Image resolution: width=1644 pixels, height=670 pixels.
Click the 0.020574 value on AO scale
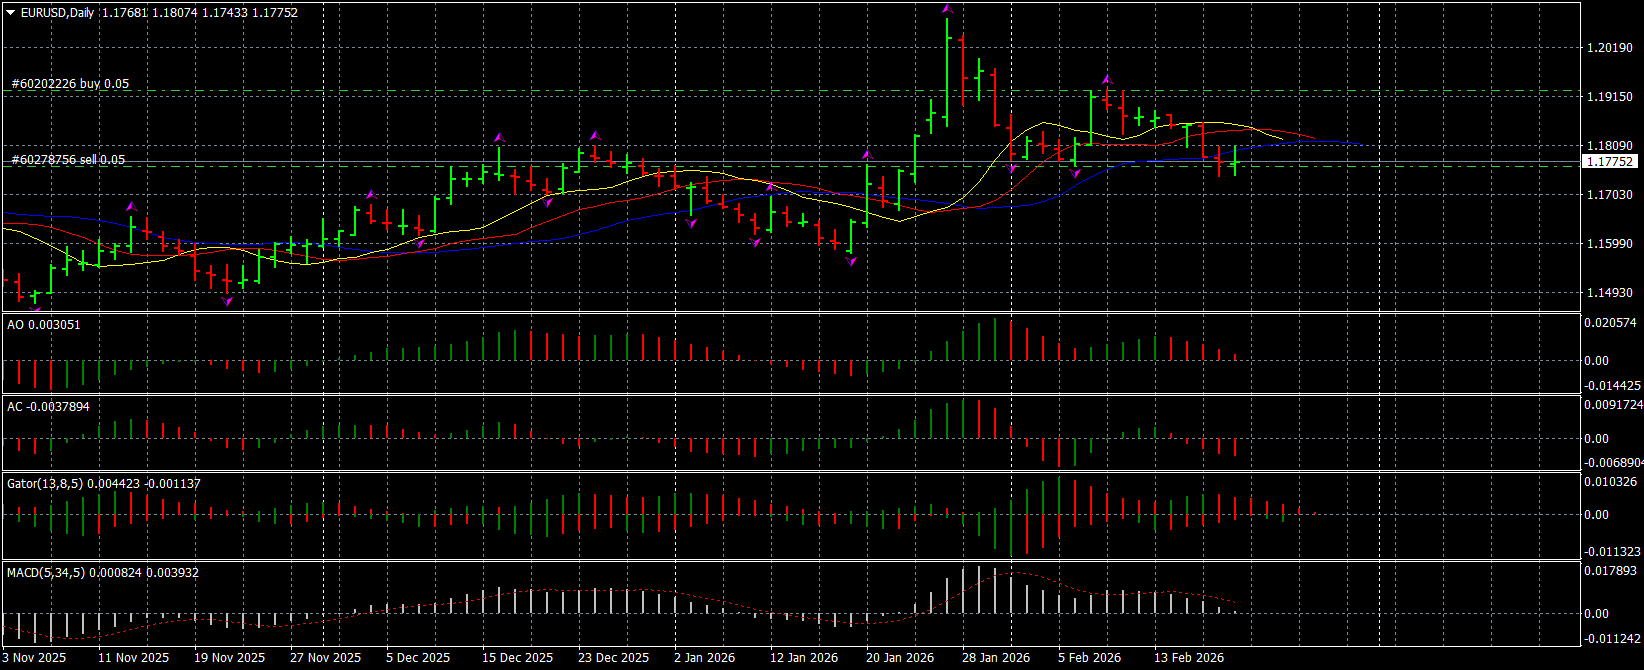[1612, 323]
